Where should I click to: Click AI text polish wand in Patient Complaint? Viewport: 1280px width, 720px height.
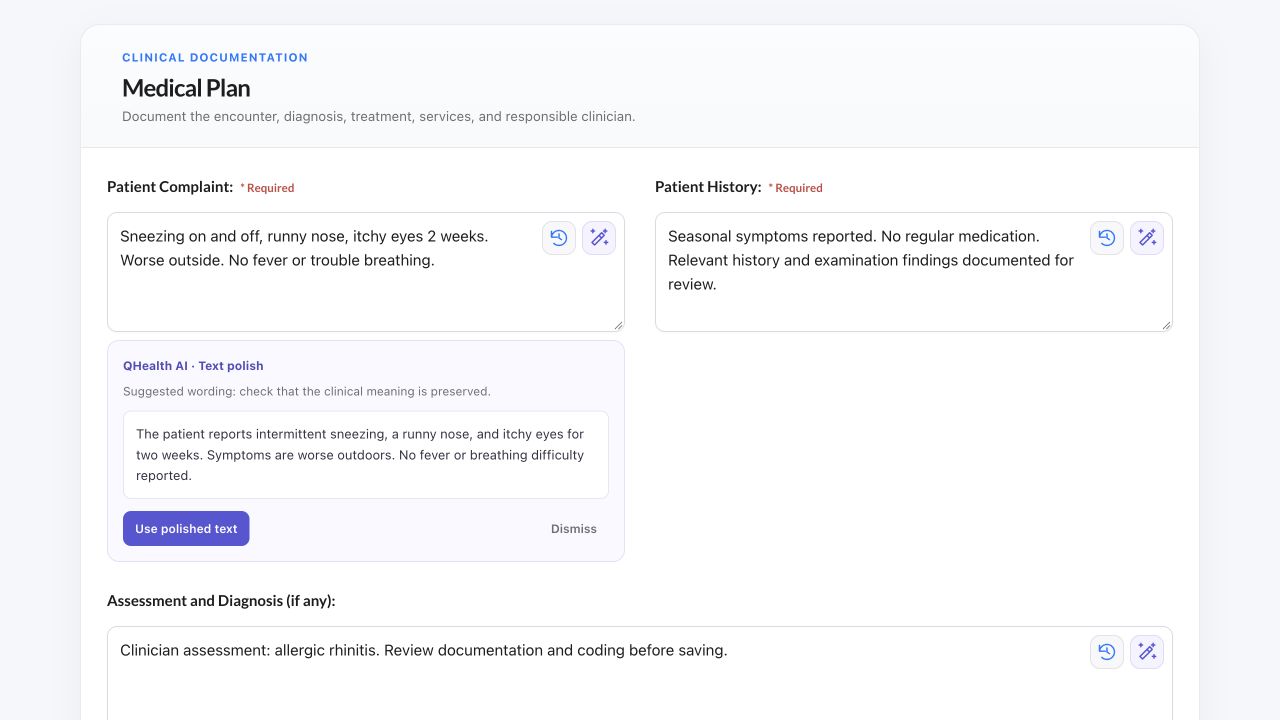coord(599,238)
